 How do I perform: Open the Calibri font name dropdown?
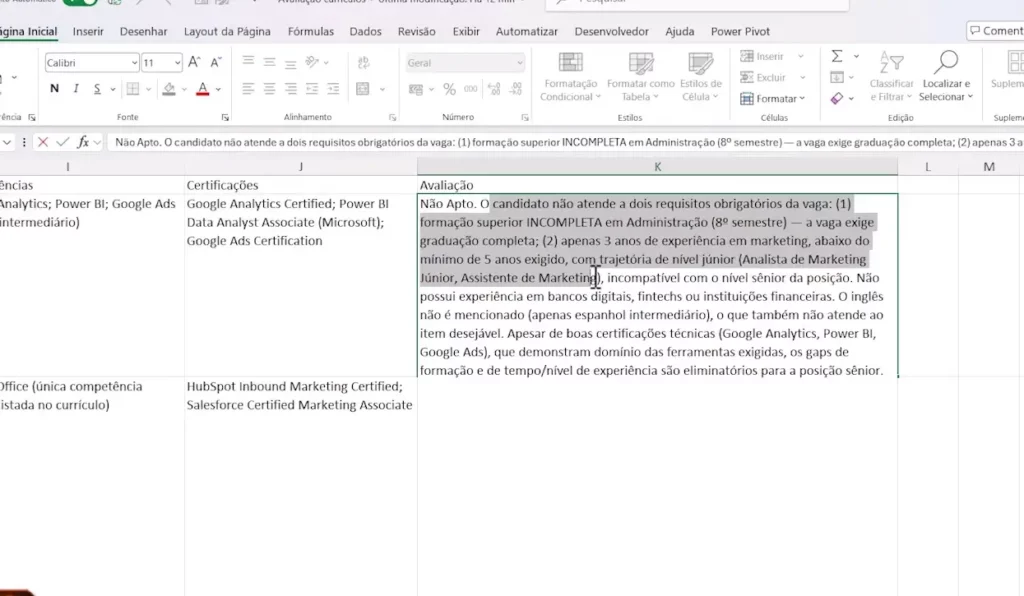[135, 63]
